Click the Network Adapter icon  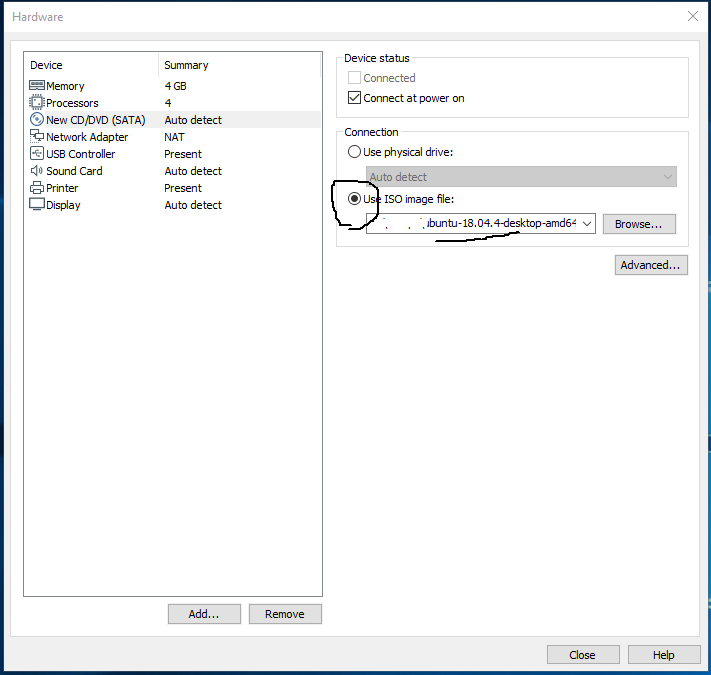(x=37, y=136)
